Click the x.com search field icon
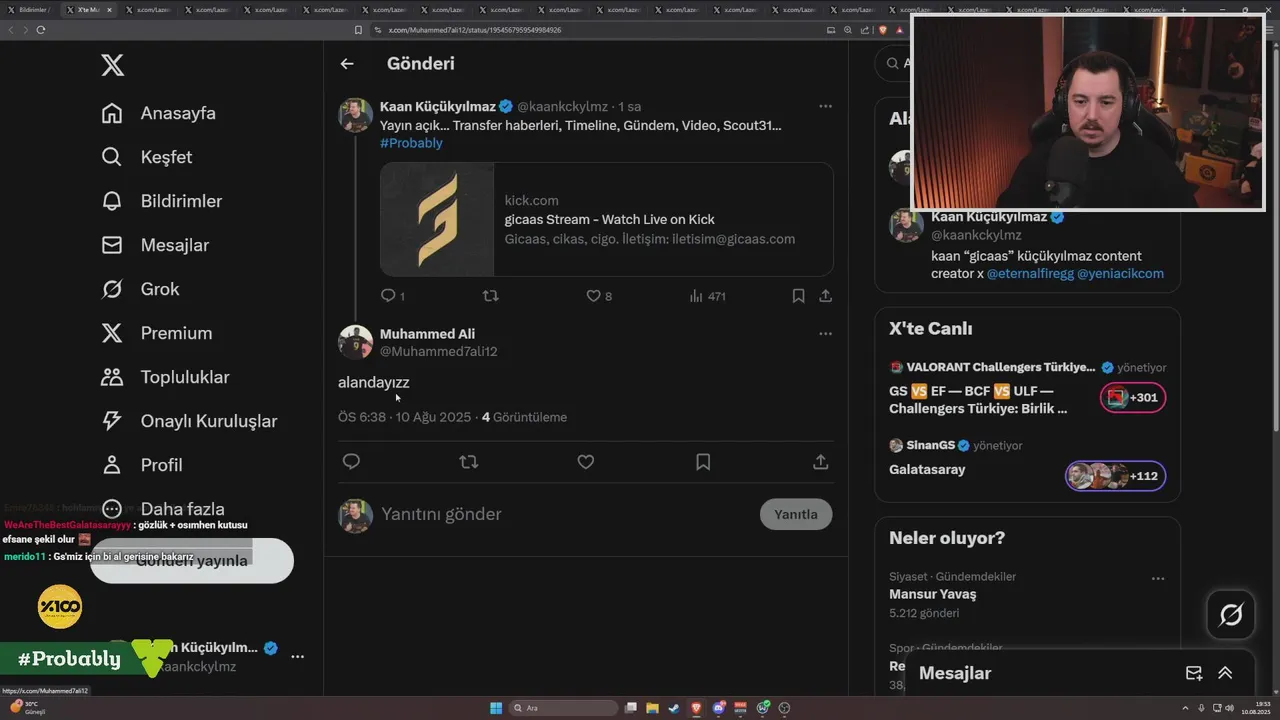The height and width of the screenshot is (720, 1280). 891,63
